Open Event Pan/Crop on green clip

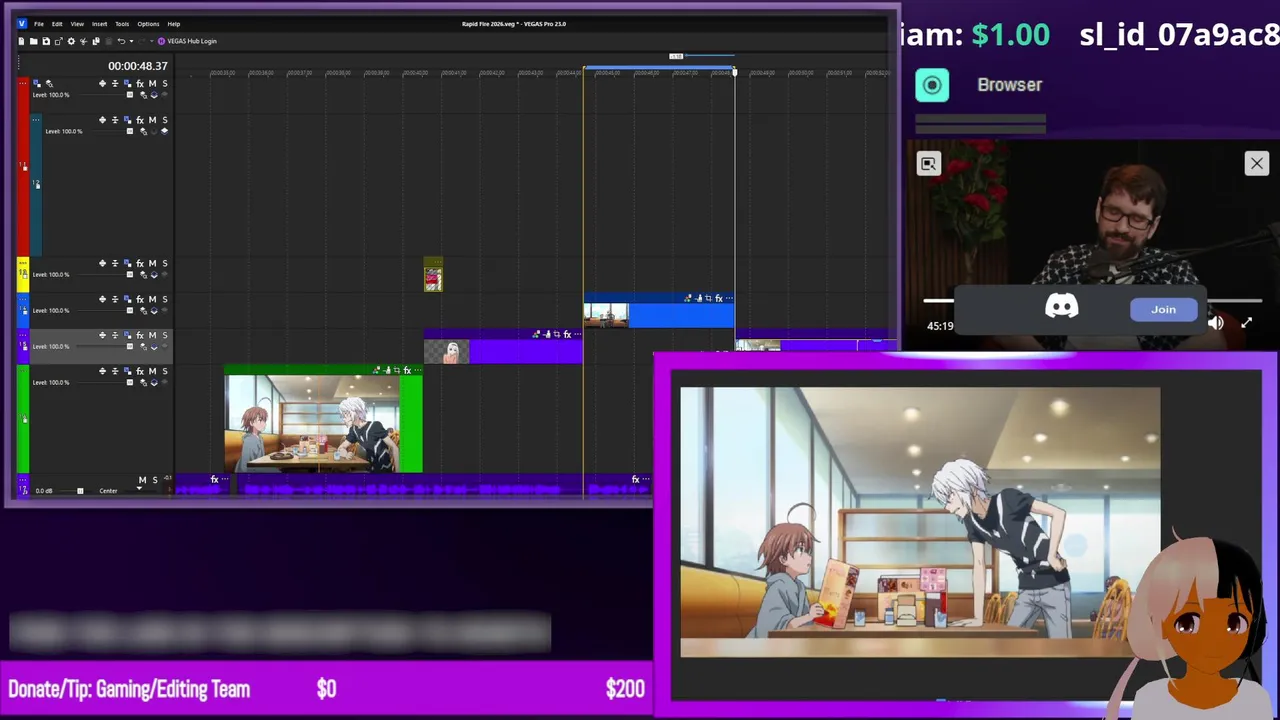396,370
